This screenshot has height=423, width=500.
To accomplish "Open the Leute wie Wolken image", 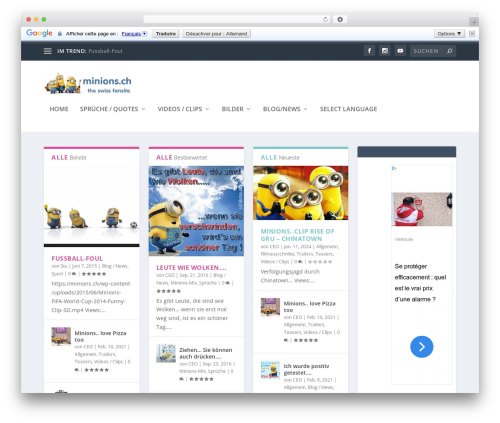I will [x=196, y=211].
